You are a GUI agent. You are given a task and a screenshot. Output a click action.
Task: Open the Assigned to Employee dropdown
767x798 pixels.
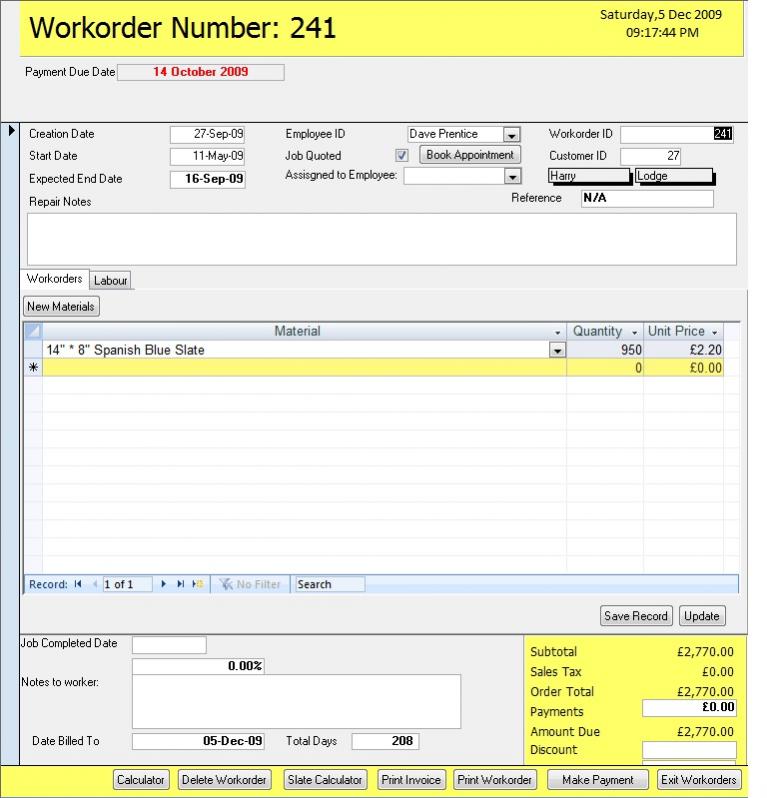[x=513, y=177]
